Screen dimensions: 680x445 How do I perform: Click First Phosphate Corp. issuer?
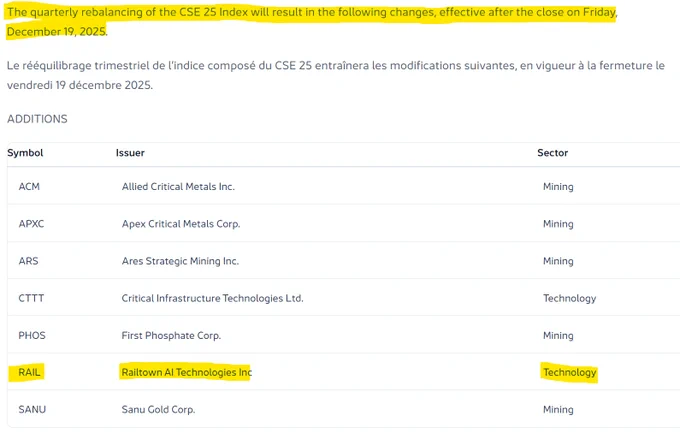point(171,336)
